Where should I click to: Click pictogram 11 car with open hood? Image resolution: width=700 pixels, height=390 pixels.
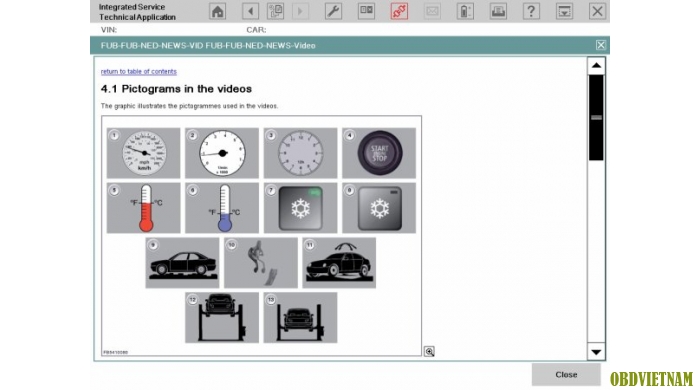pyautogui.click(x=339, y=263)
